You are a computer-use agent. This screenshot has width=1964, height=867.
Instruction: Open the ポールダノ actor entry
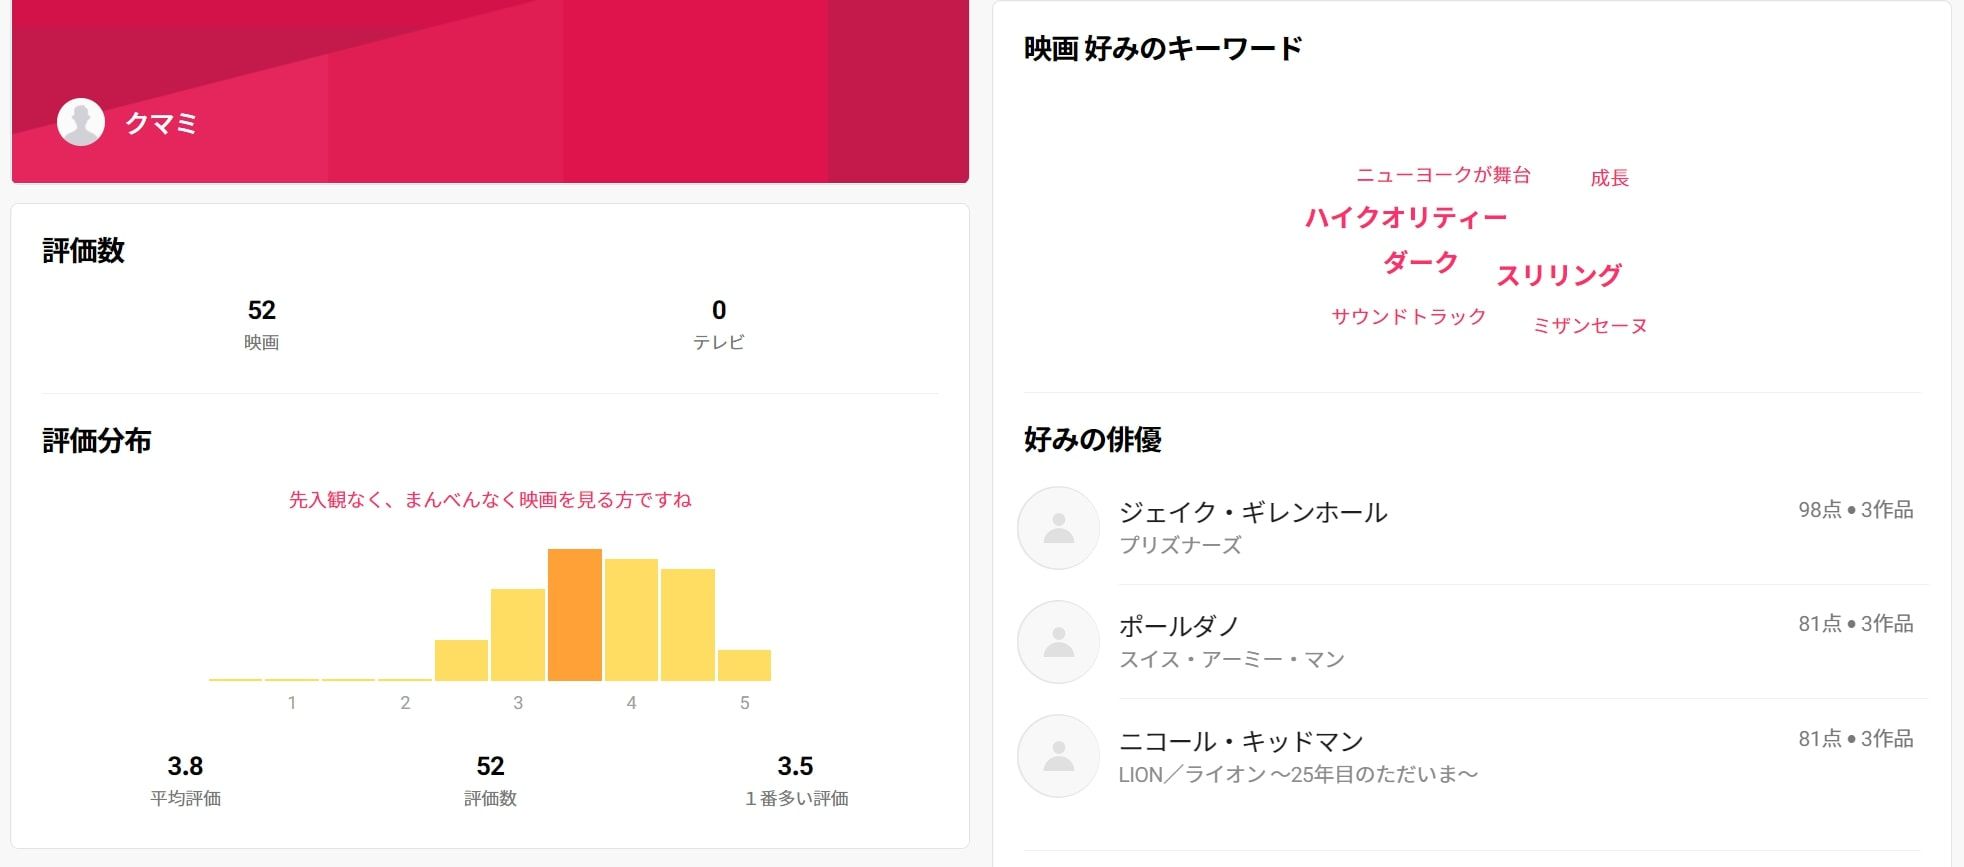(x=1179, y=627)
